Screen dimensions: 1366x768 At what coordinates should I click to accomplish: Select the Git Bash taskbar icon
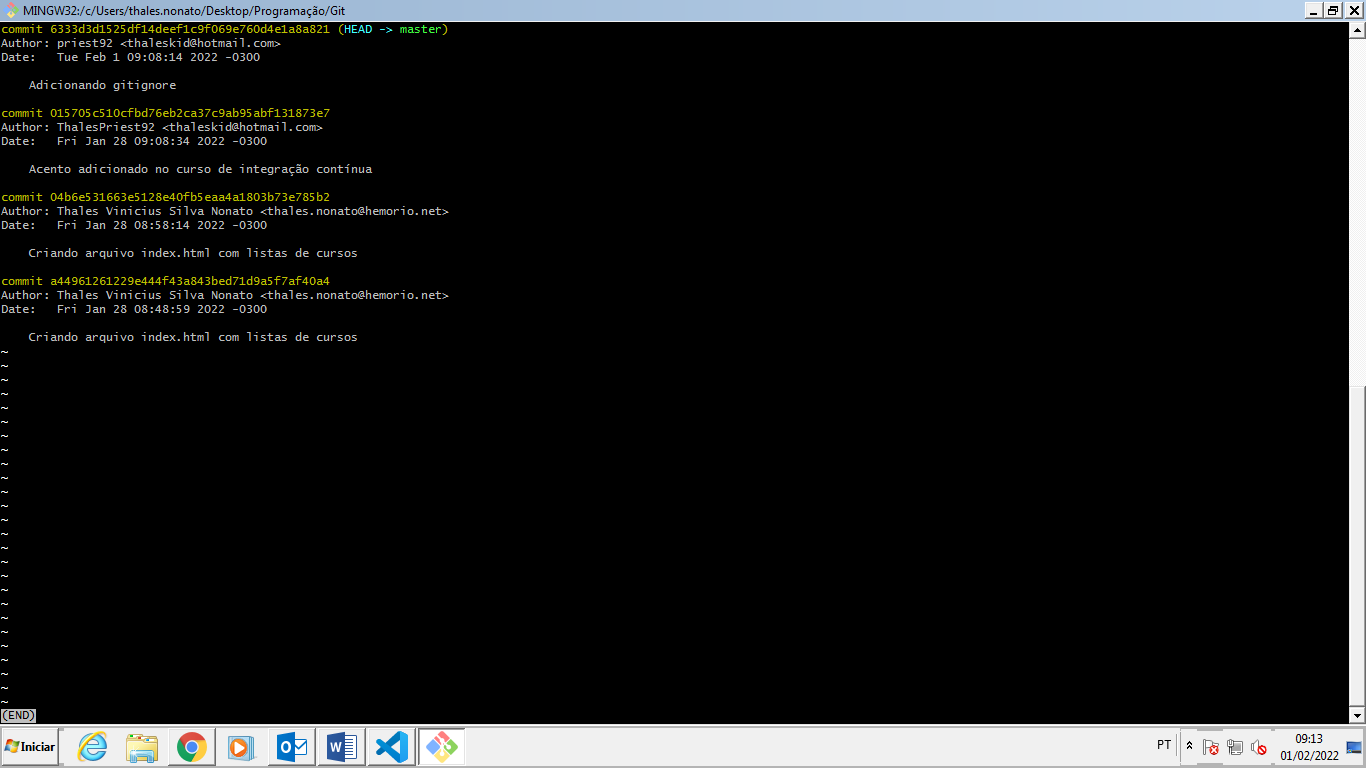[441, 747]
